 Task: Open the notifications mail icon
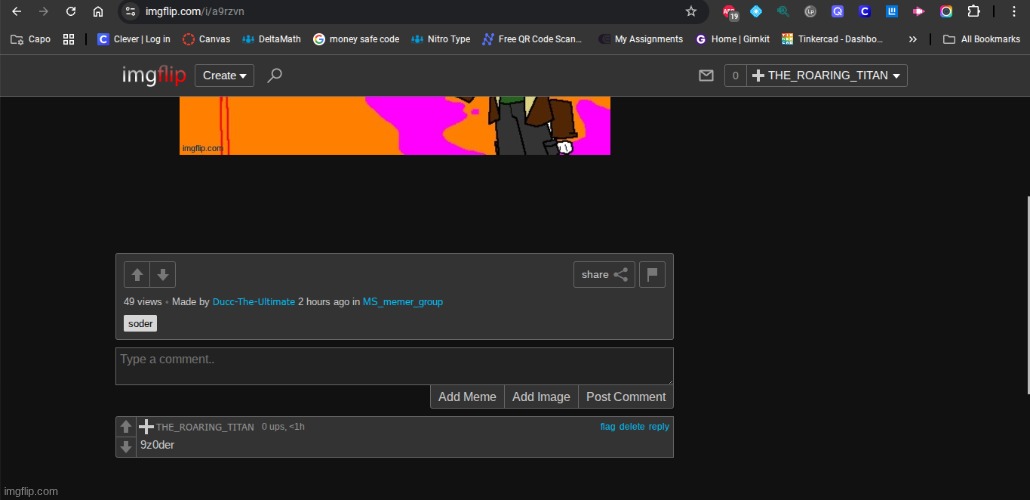click(x=706, y=75)
